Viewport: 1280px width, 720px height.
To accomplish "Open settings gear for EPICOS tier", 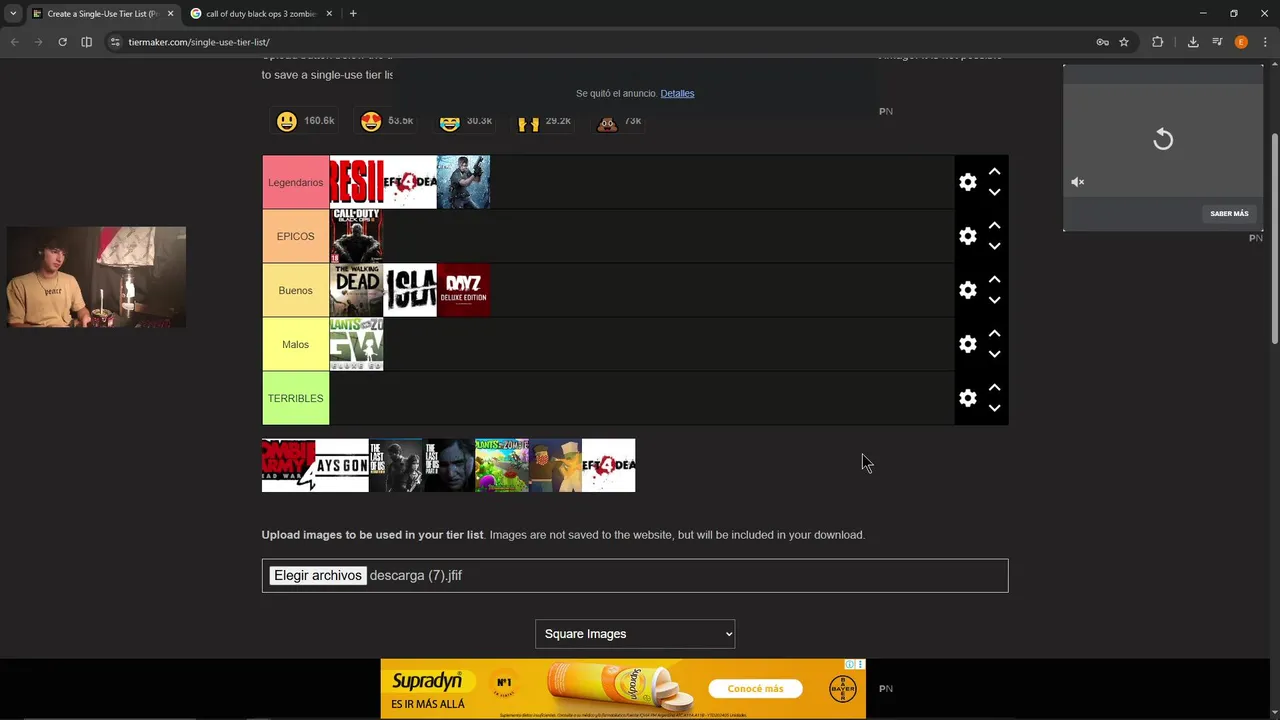I will (967, 236).
